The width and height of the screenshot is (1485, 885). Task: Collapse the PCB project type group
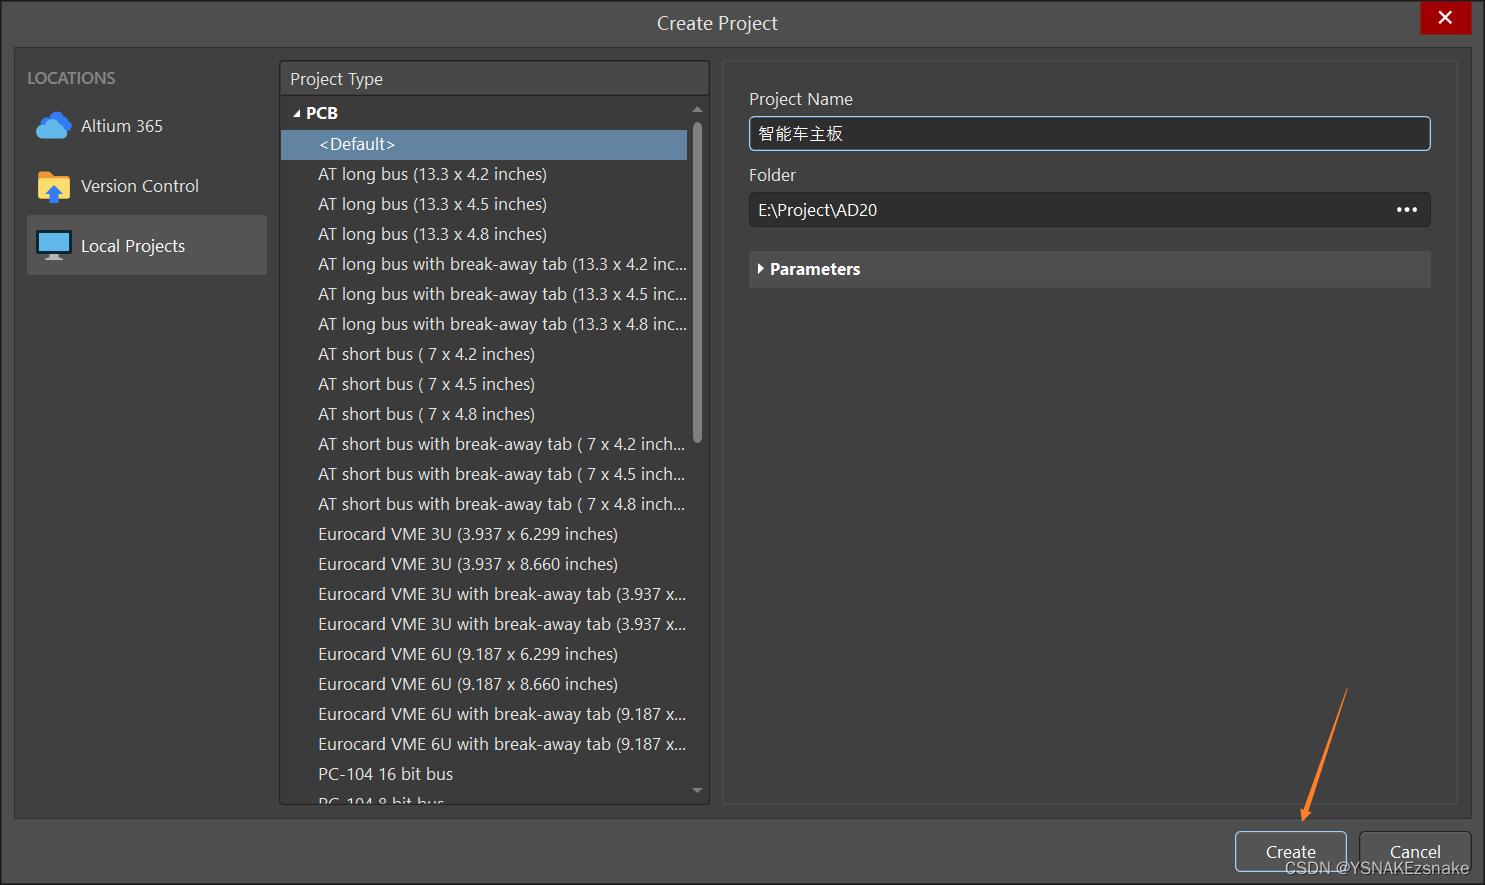(x=296, y=114)
